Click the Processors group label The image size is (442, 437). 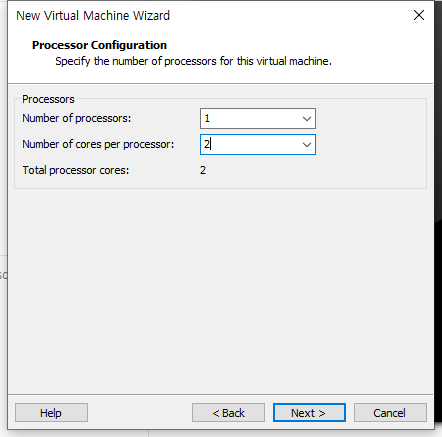click(x=48, y=99)
